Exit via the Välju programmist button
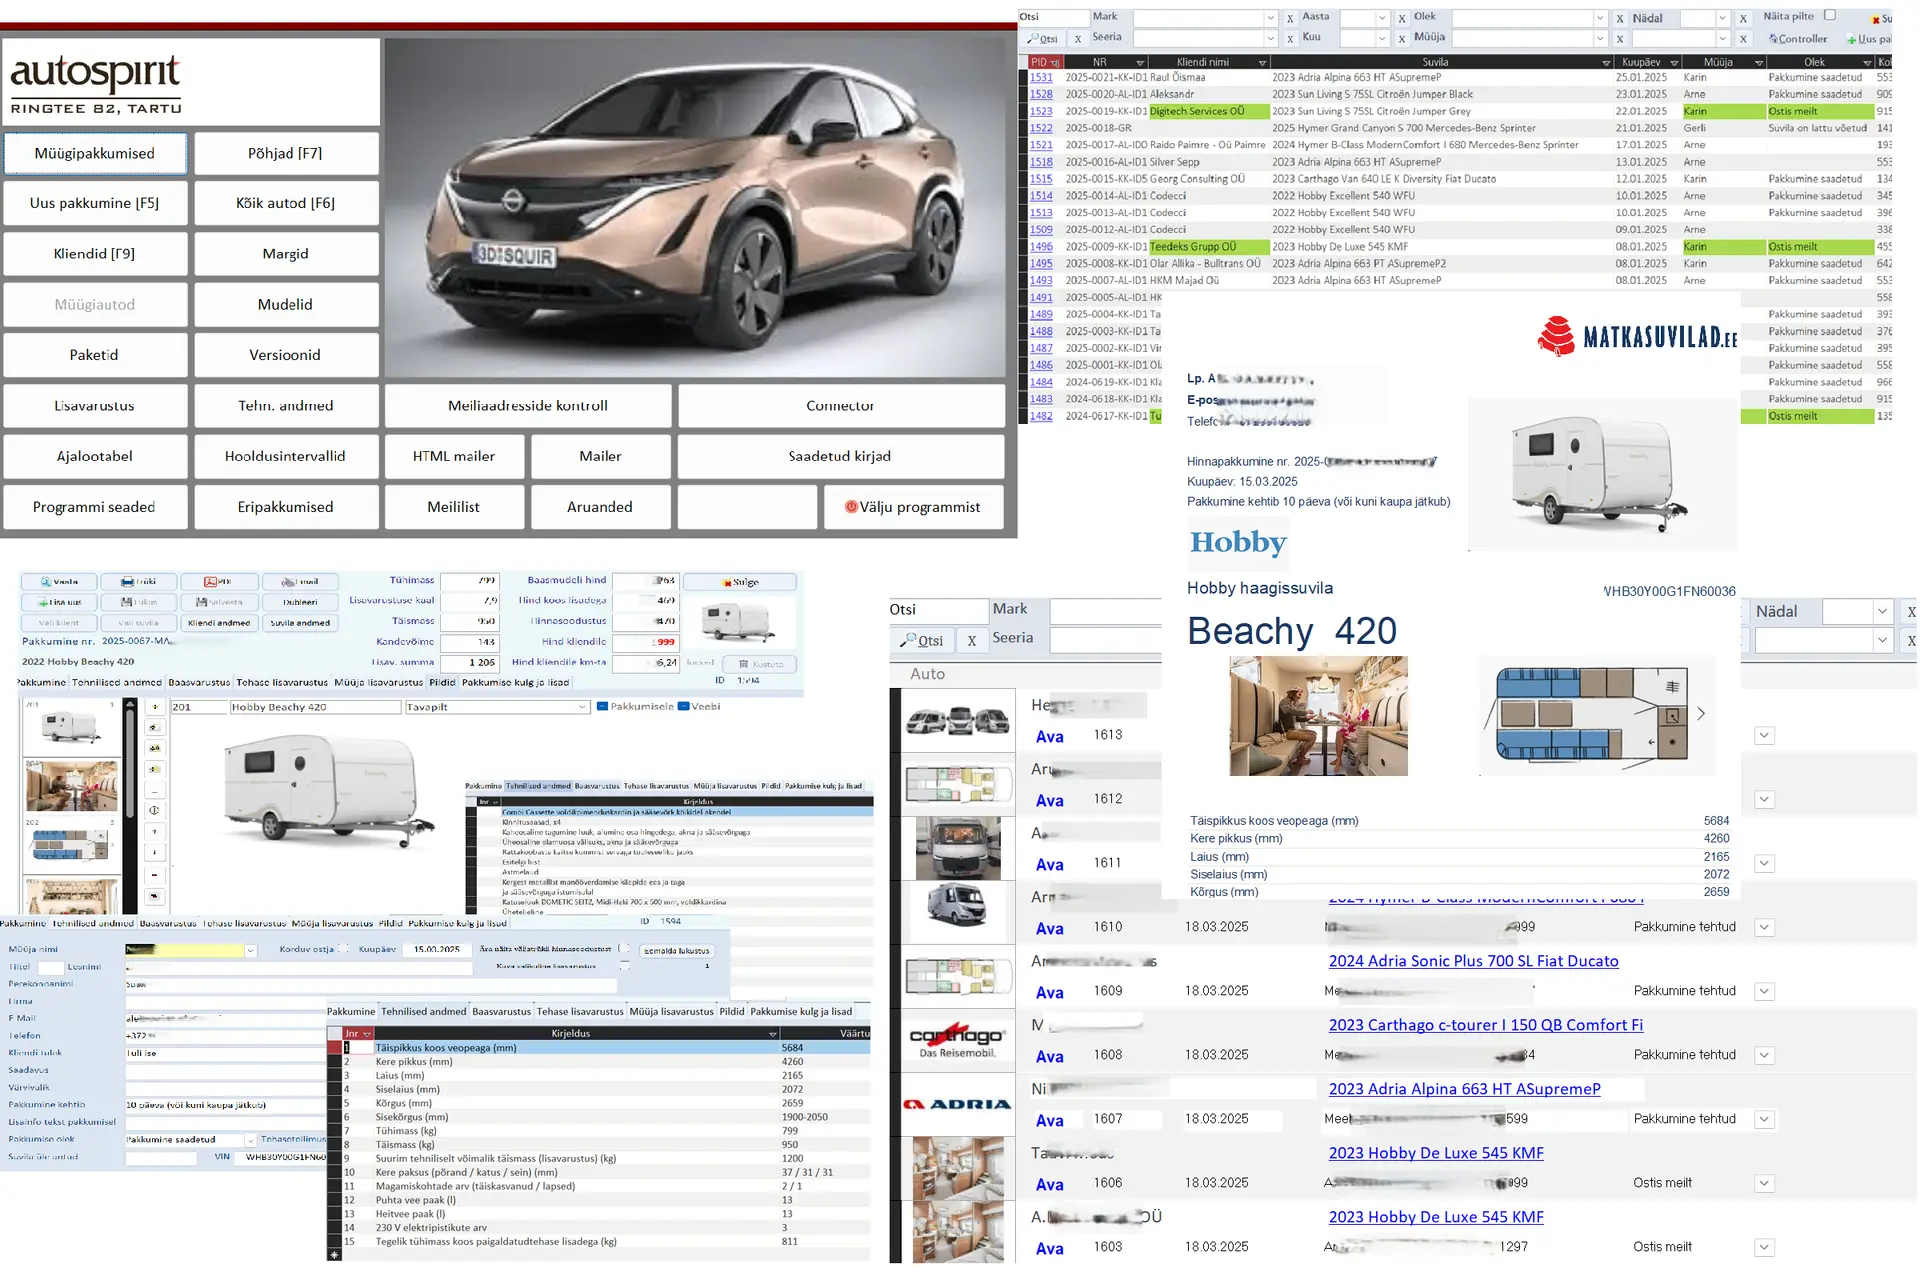1920x1280 pixels. tap(912, 507)
